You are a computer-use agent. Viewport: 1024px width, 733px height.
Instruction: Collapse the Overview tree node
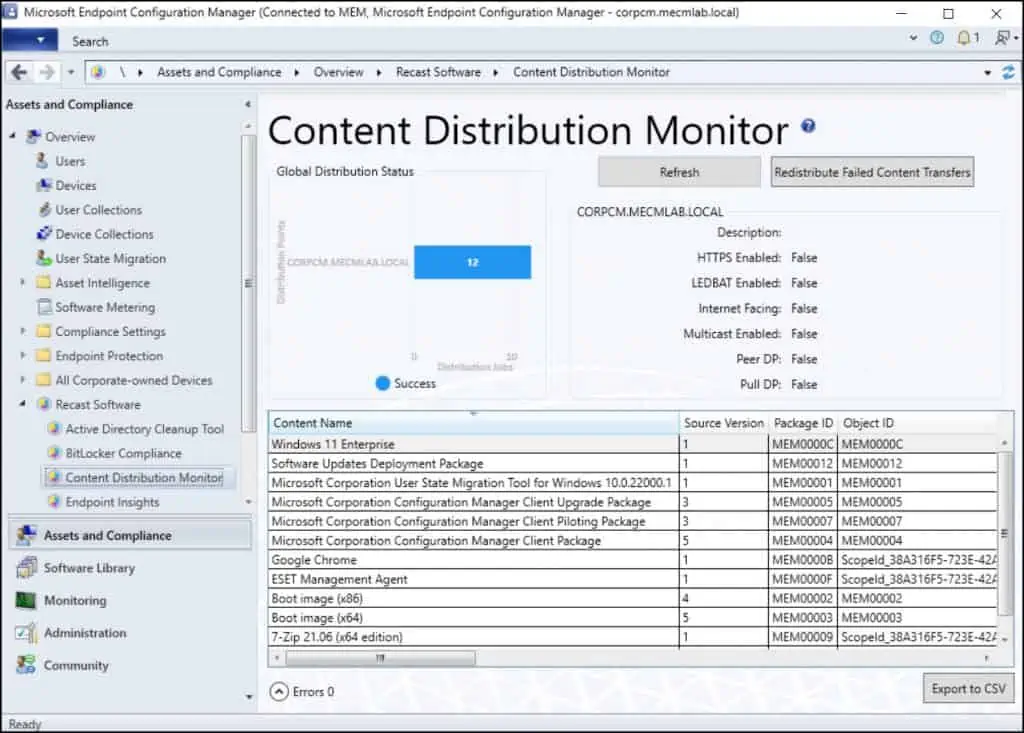(x=12, y=136)
